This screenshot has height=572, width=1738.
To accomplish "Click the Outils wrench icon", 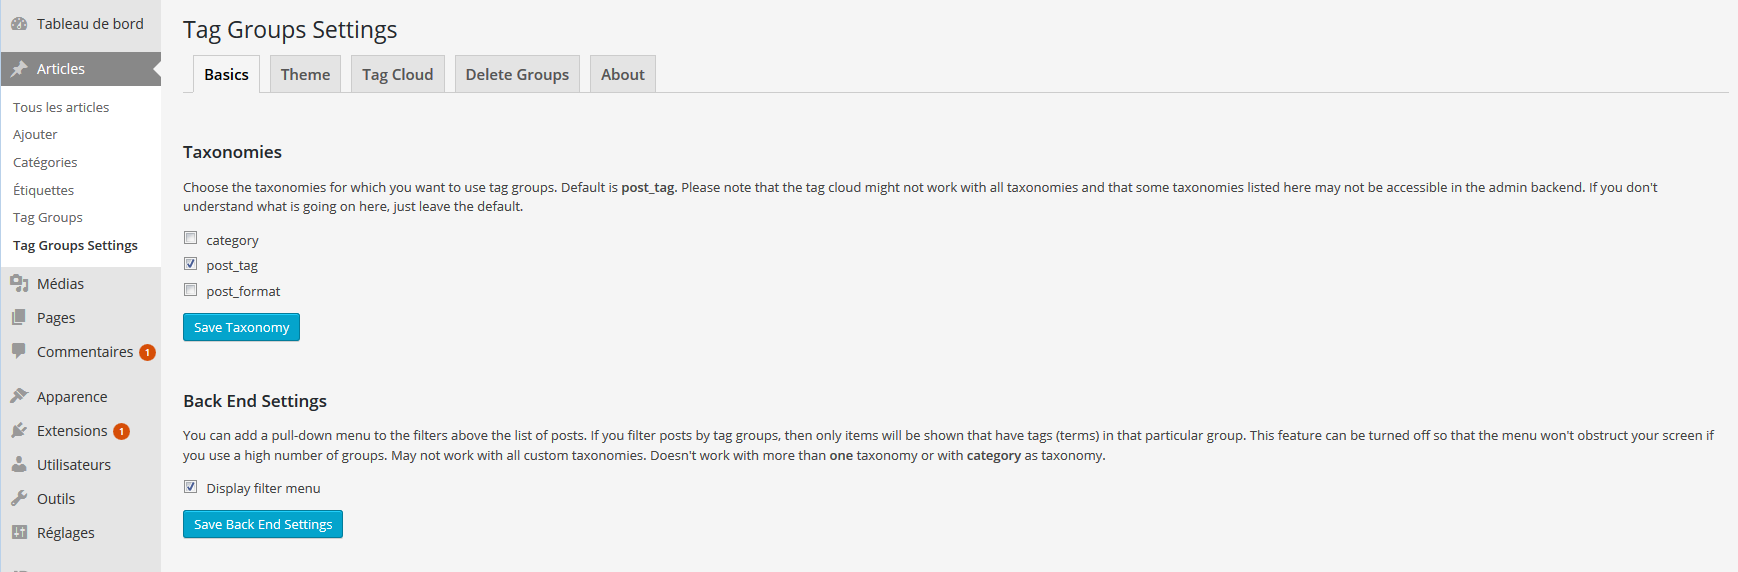I will tap(19, 498).
